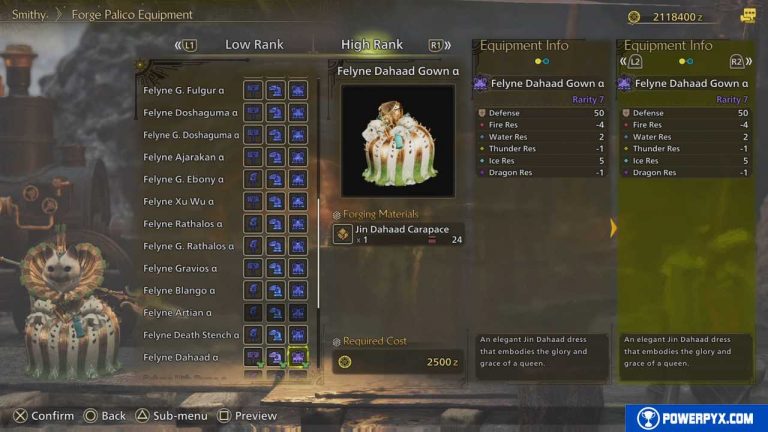Click the Felyne Xu Wu α weapon icon
Screen dimensions: 768x432
click(253, 201)
